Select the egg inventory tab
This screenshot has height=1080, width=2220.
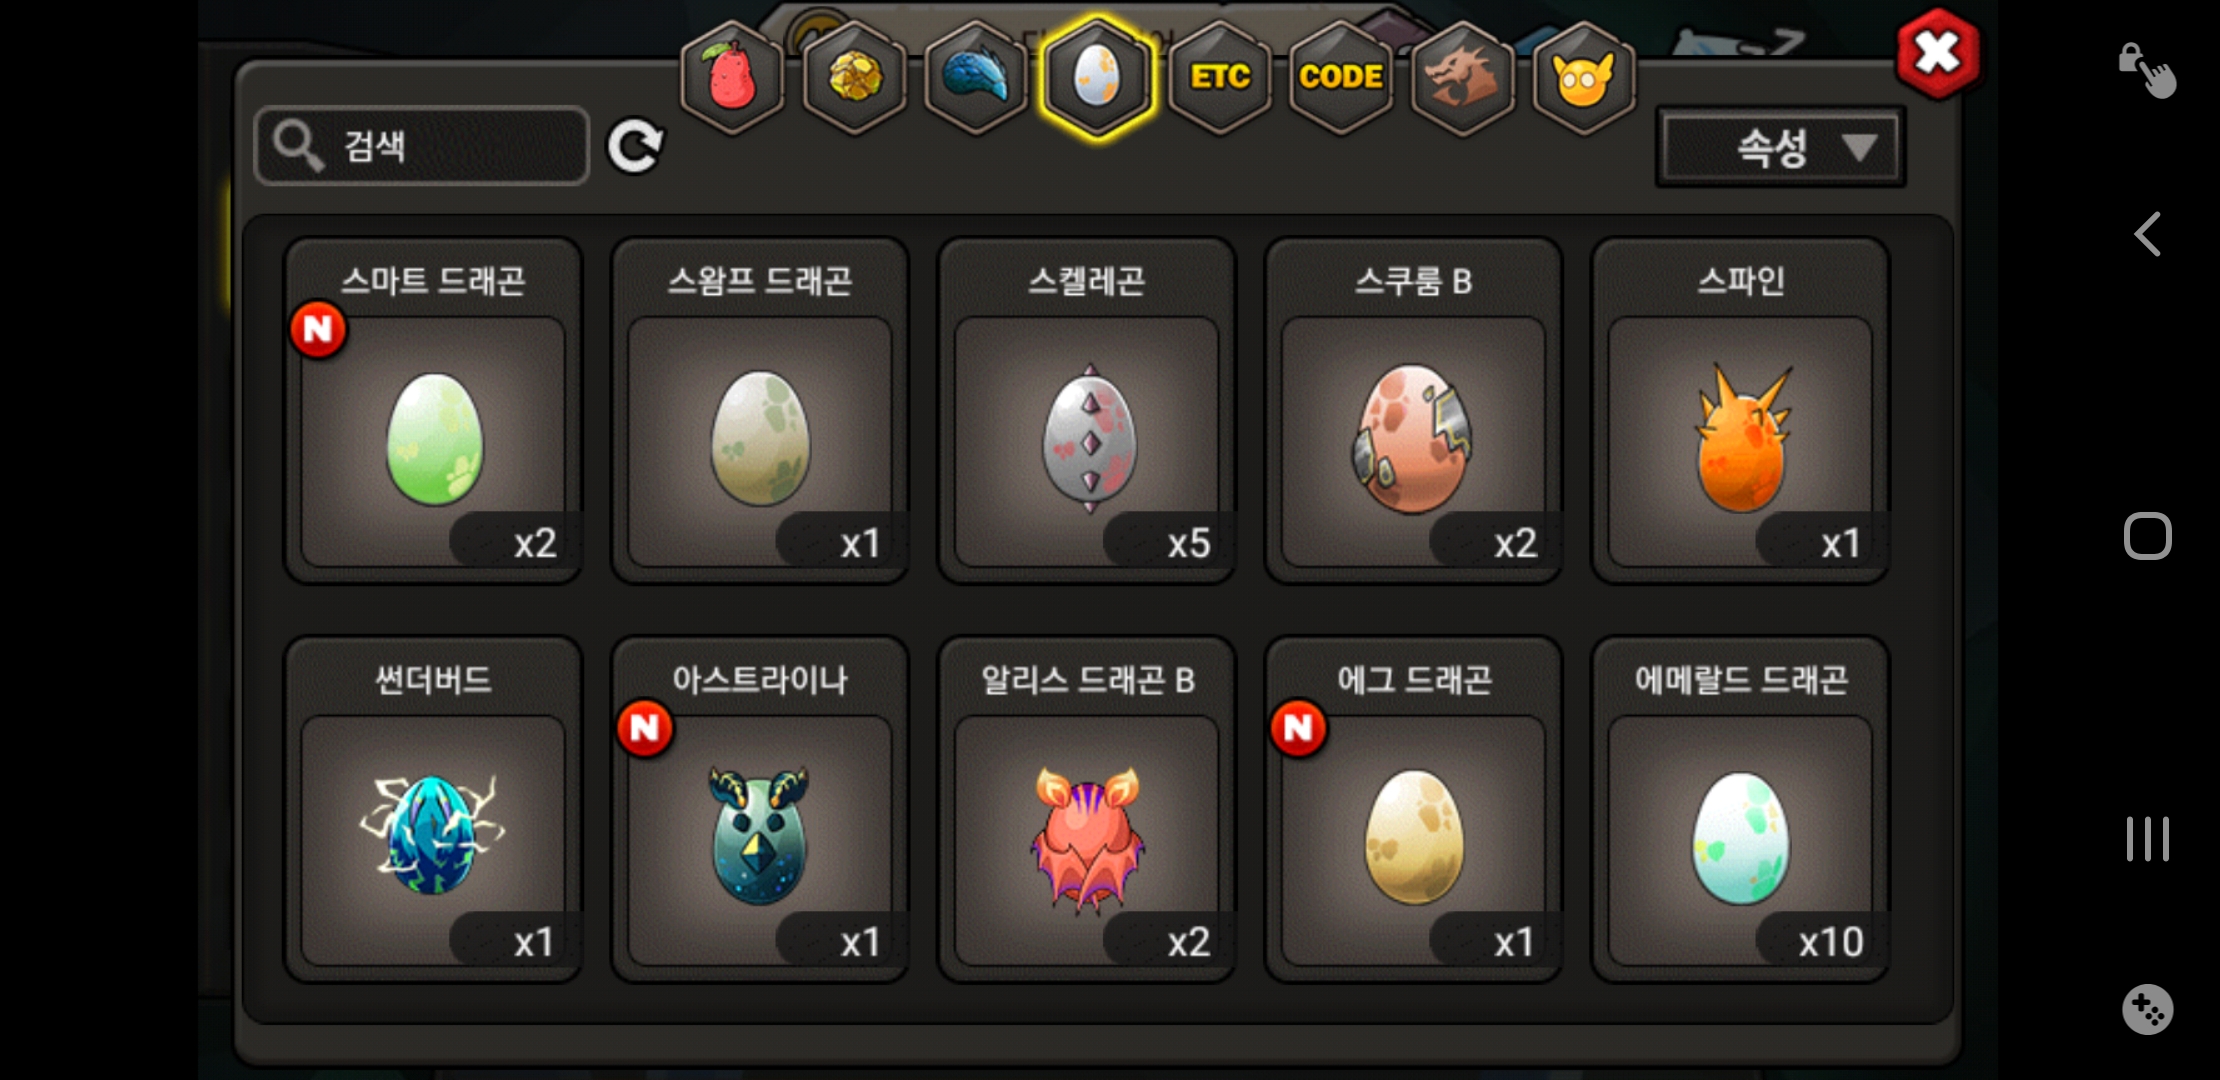[1097, 77]
